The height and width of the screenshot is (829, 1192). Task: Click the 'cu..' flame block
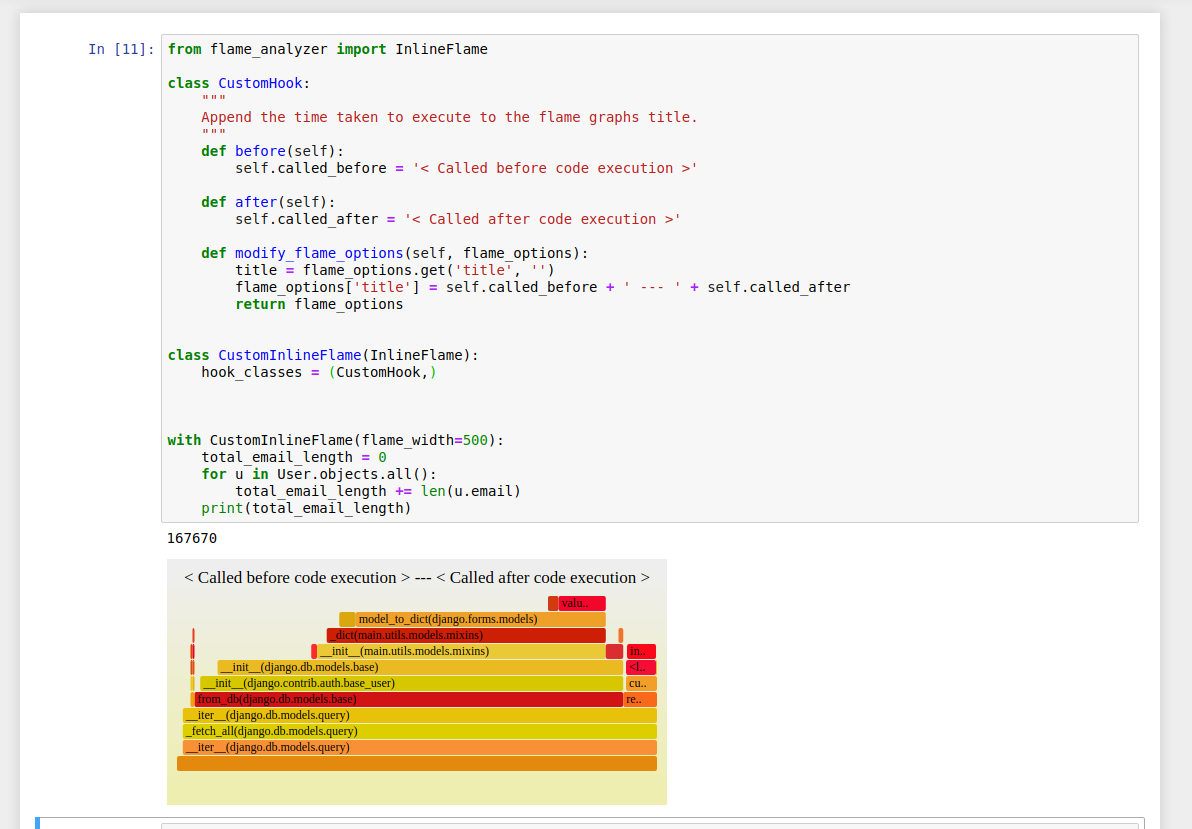(x=640, y=683)
